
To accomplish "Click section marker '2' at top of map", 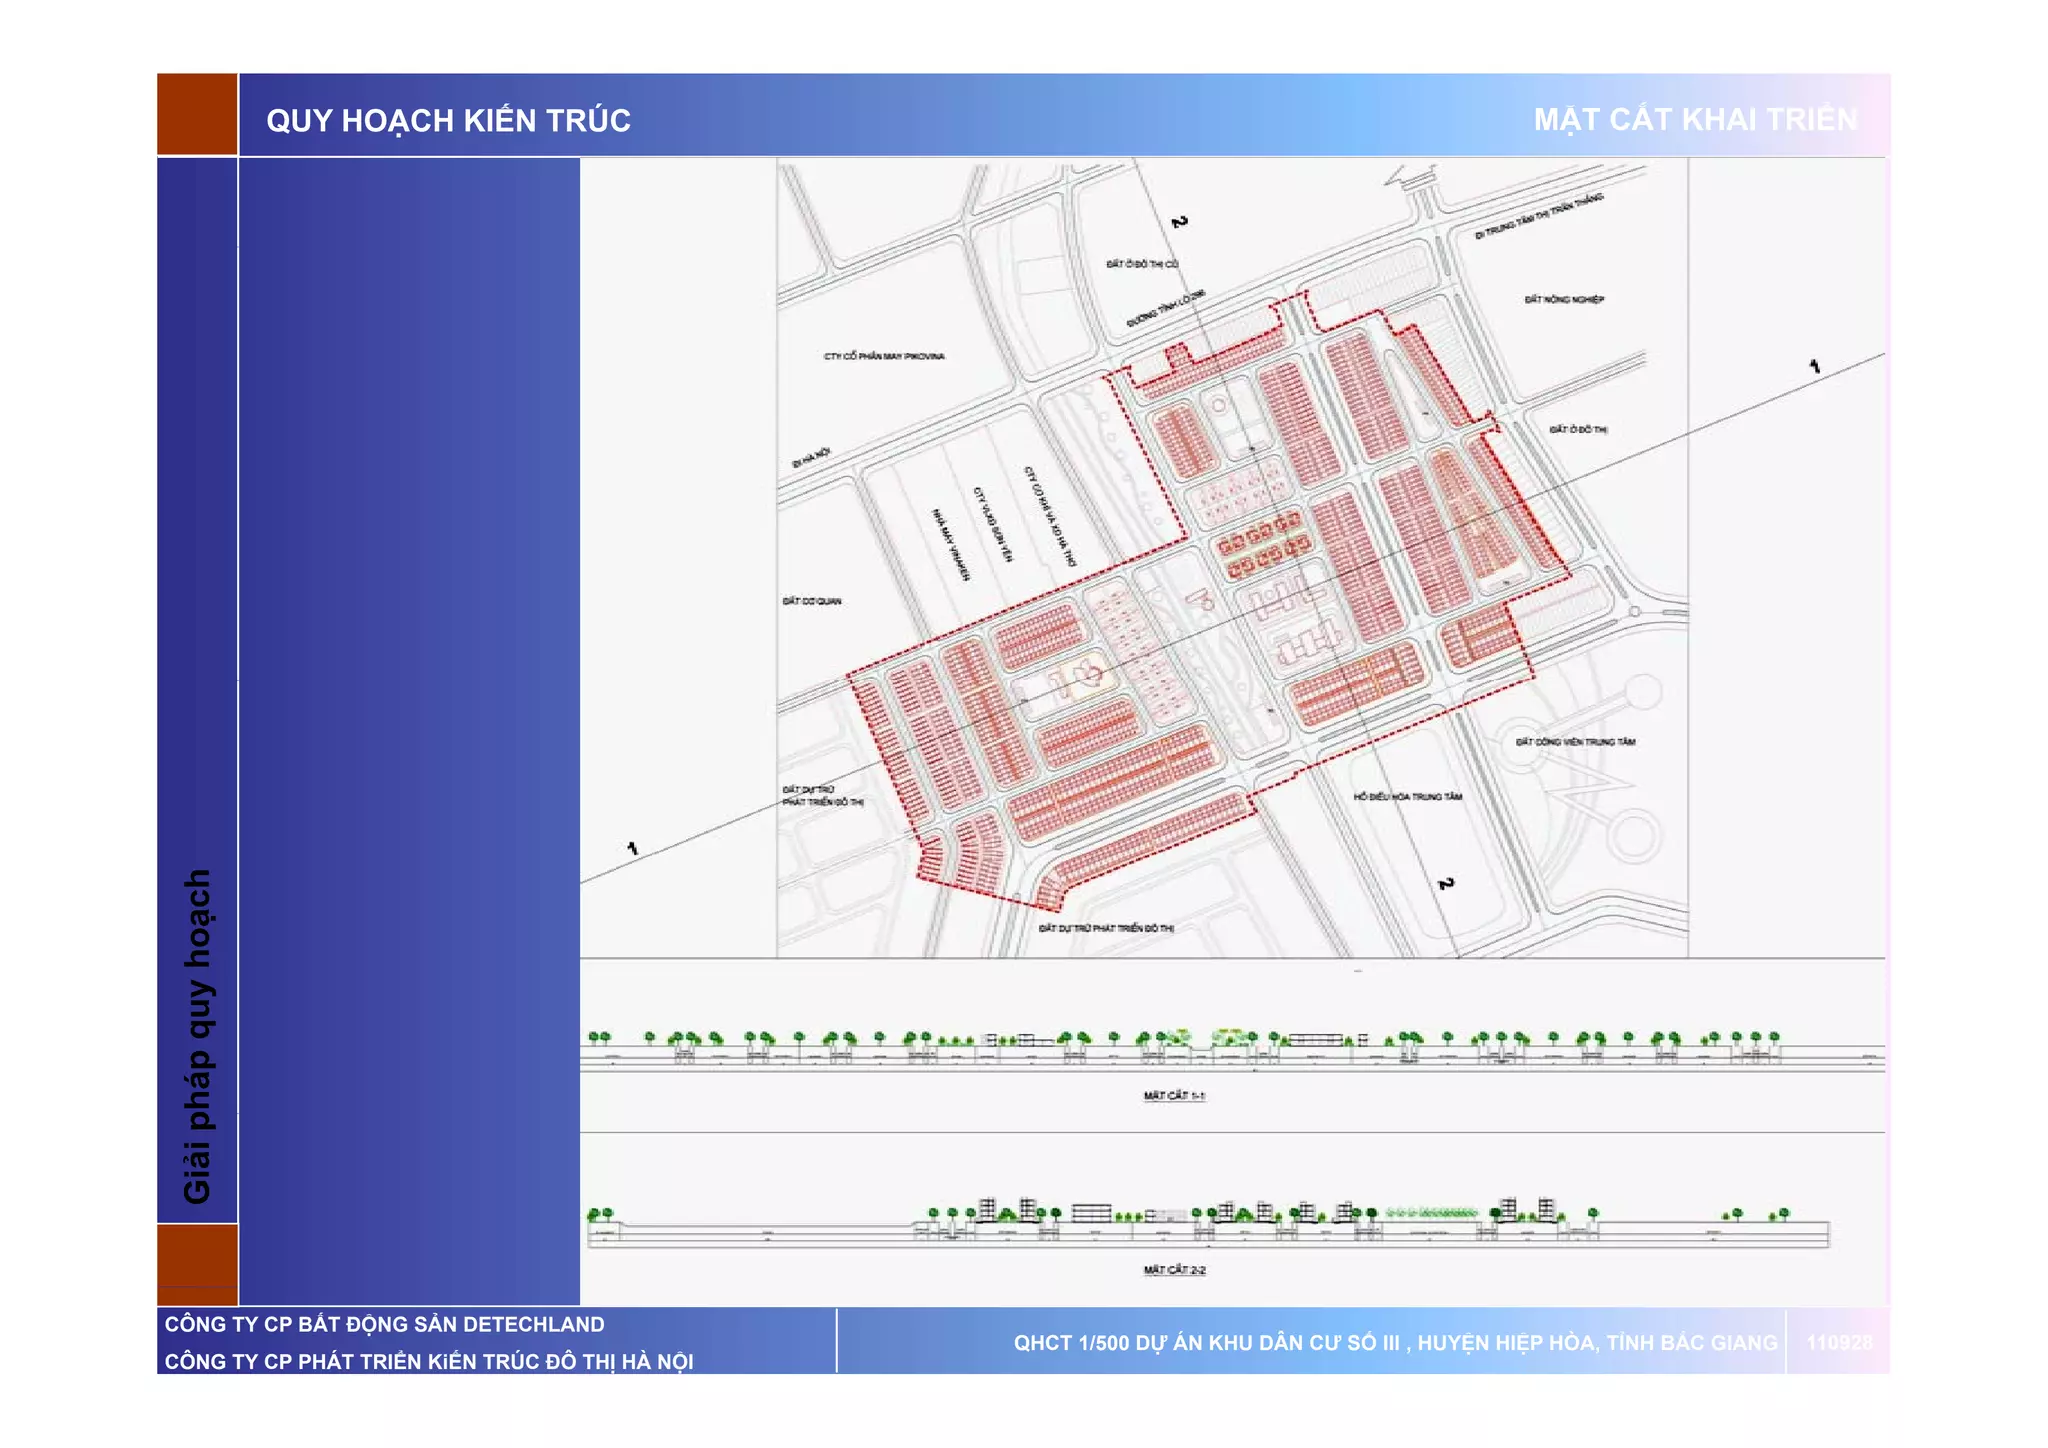I will coord(1180,221).
